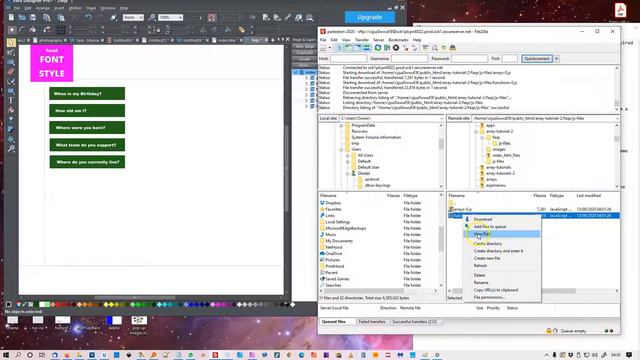Switch to the Successful transfers tab
Viewport: 640px width, 360px height.
(x=414, y=322)
